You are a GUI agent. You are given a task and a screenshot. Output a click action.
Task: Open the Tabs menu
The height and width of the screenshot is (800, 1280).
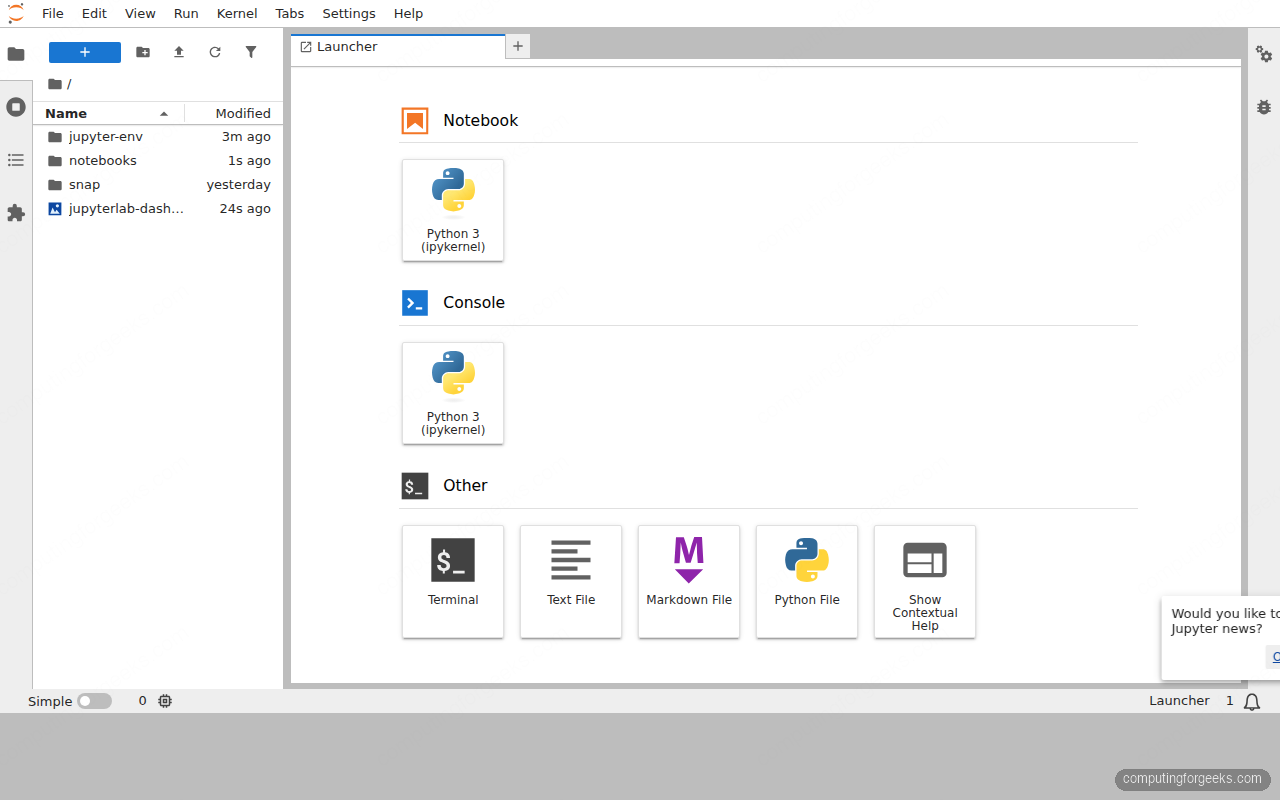coord(290,13)
